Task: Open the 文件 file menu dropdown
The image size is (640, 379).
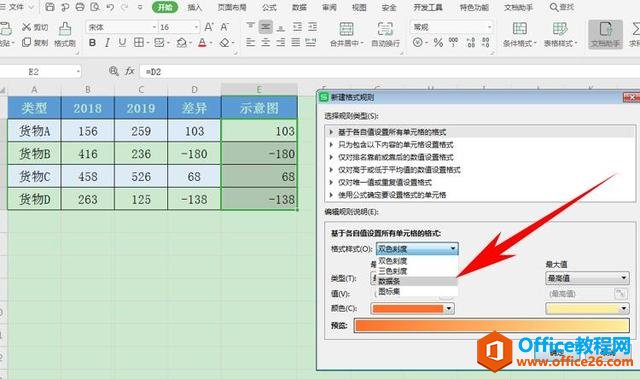Action: click(18, 7)
